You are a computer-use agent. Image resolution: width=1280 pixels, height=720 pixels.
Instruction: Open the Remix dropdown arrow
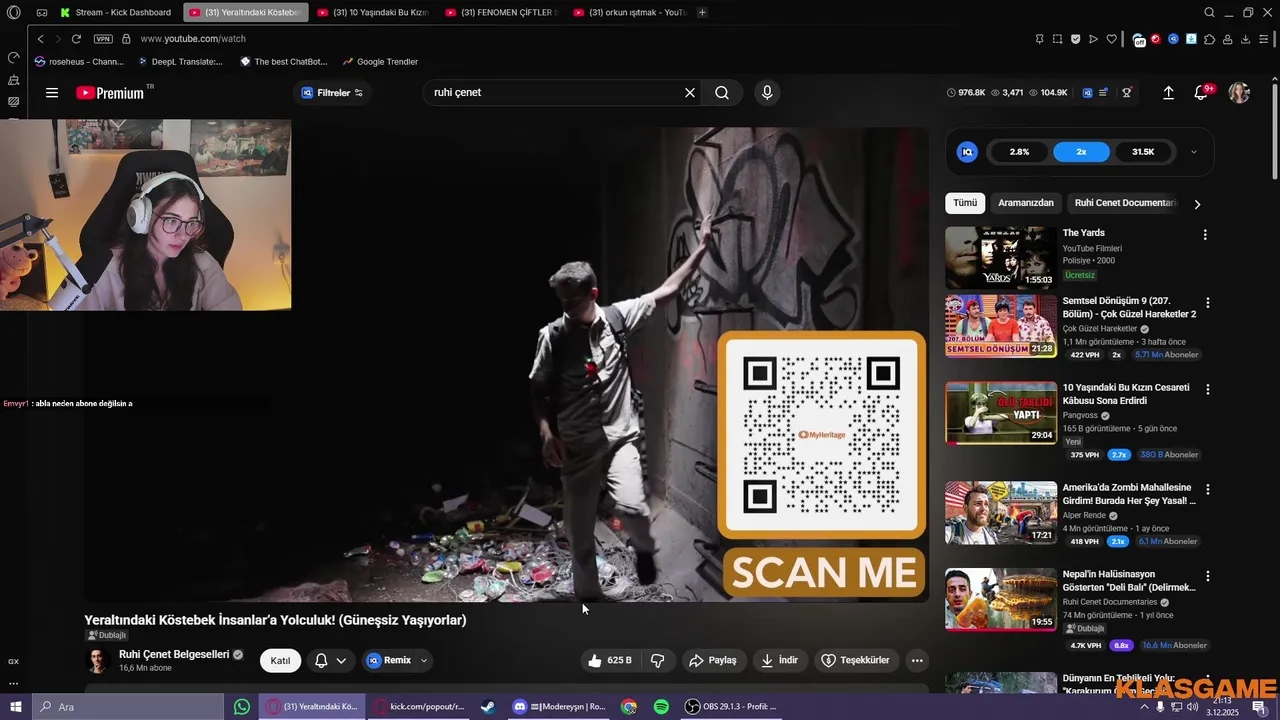424,661
